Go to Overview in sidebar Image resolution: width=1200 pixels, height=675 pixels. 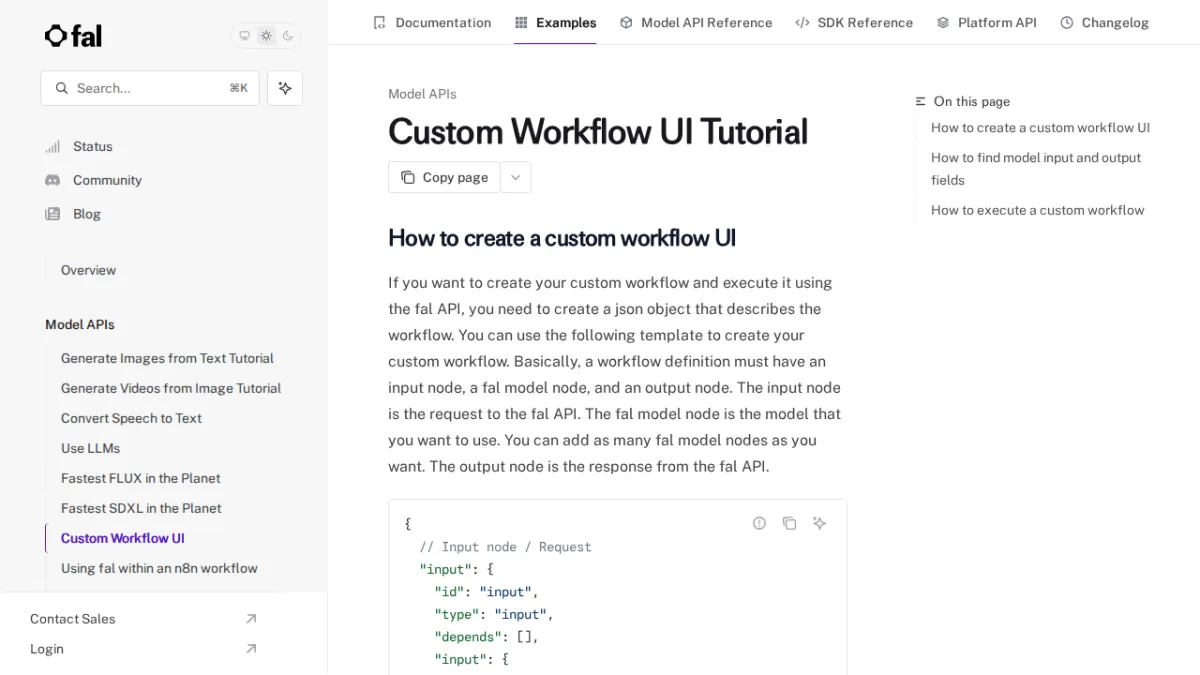click(88, 270)
